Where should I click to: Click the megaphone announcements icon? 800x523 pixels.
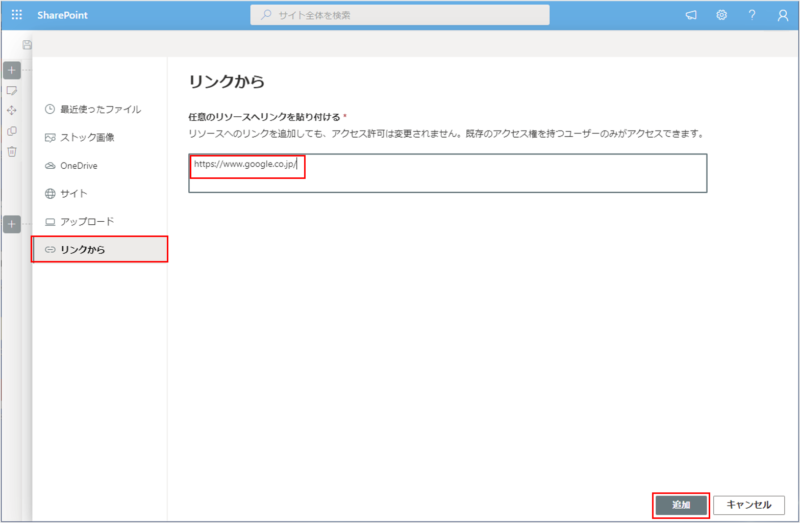point(690,15)
